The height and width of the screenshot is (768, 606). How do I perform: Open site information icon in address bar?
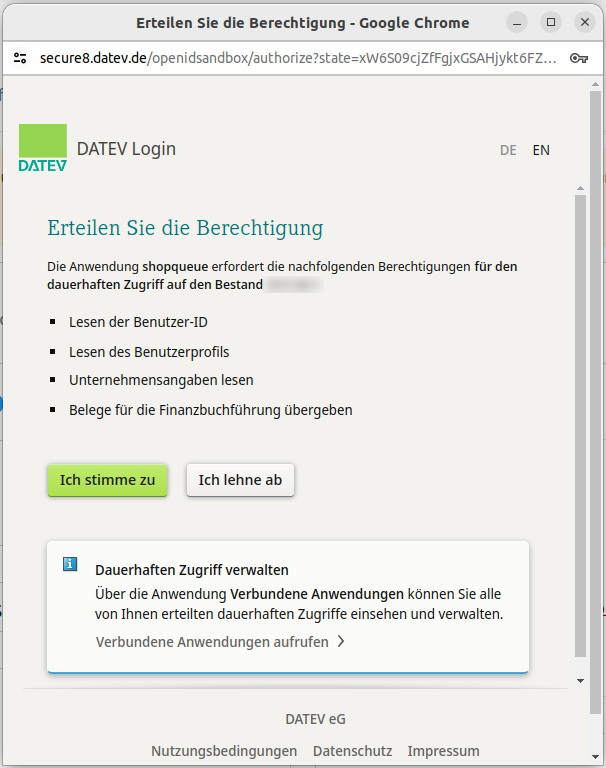(20, 58)
